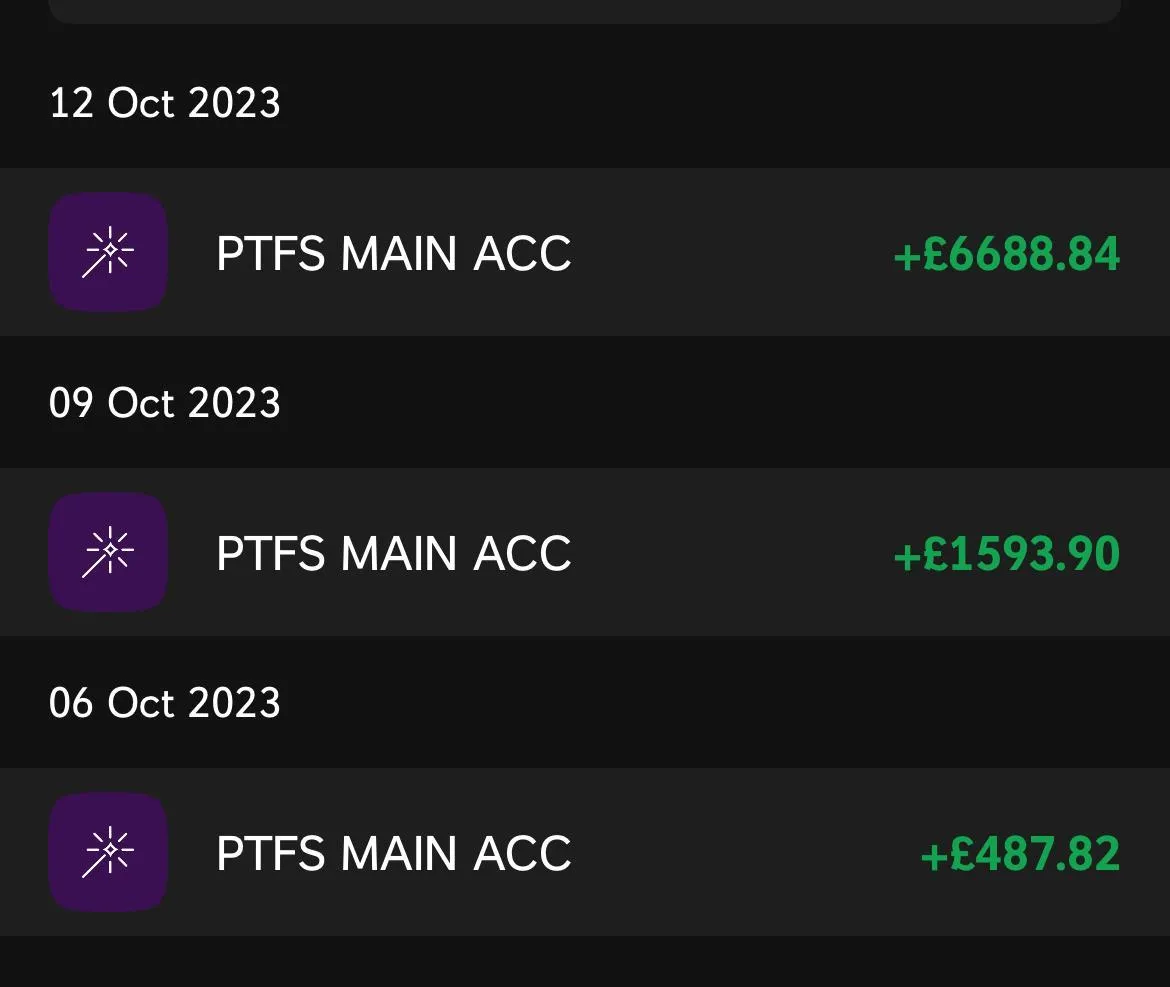1170x987 pixels.
Task: Click the purple wand icon for the £6688.84 transaction
Action: (x=107, y=252)
